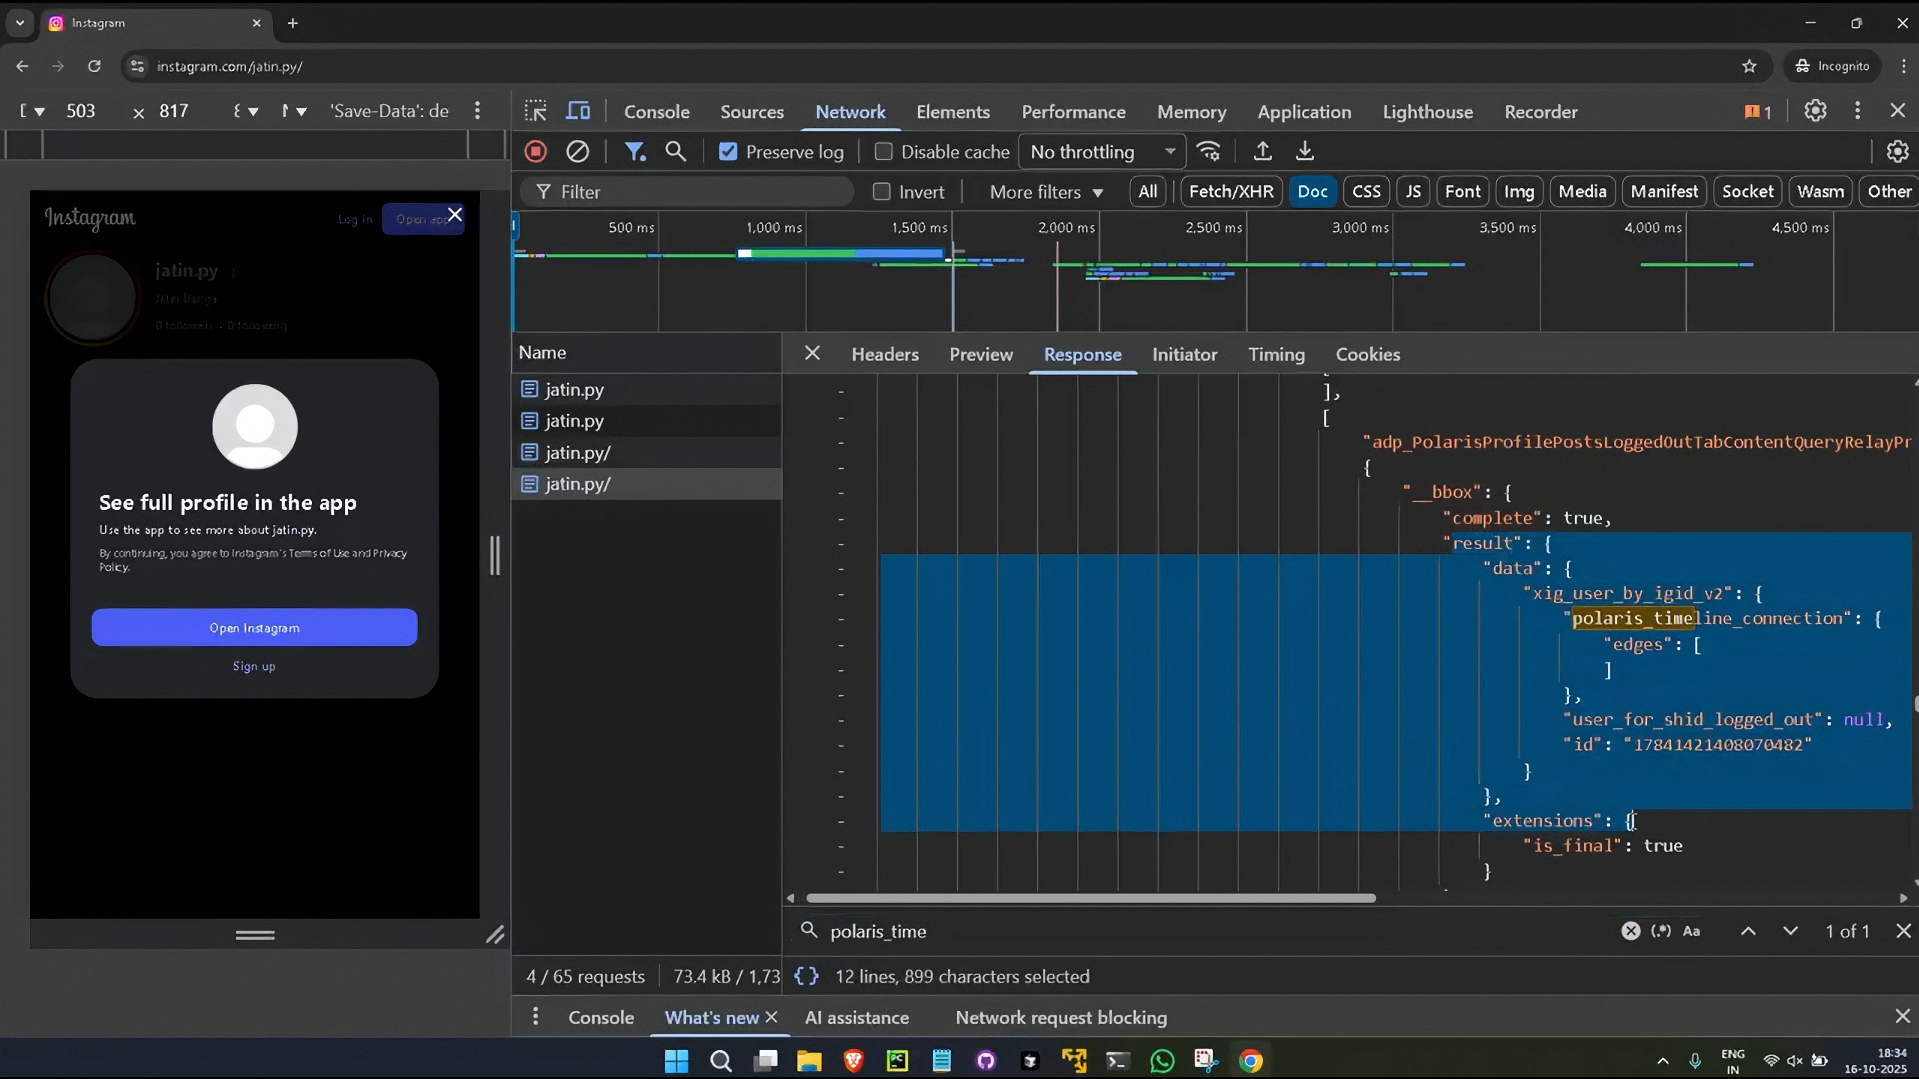Open the No throttling dropdown
Viewport: 1919px width, 1079px height.
tap(1102, 152)
